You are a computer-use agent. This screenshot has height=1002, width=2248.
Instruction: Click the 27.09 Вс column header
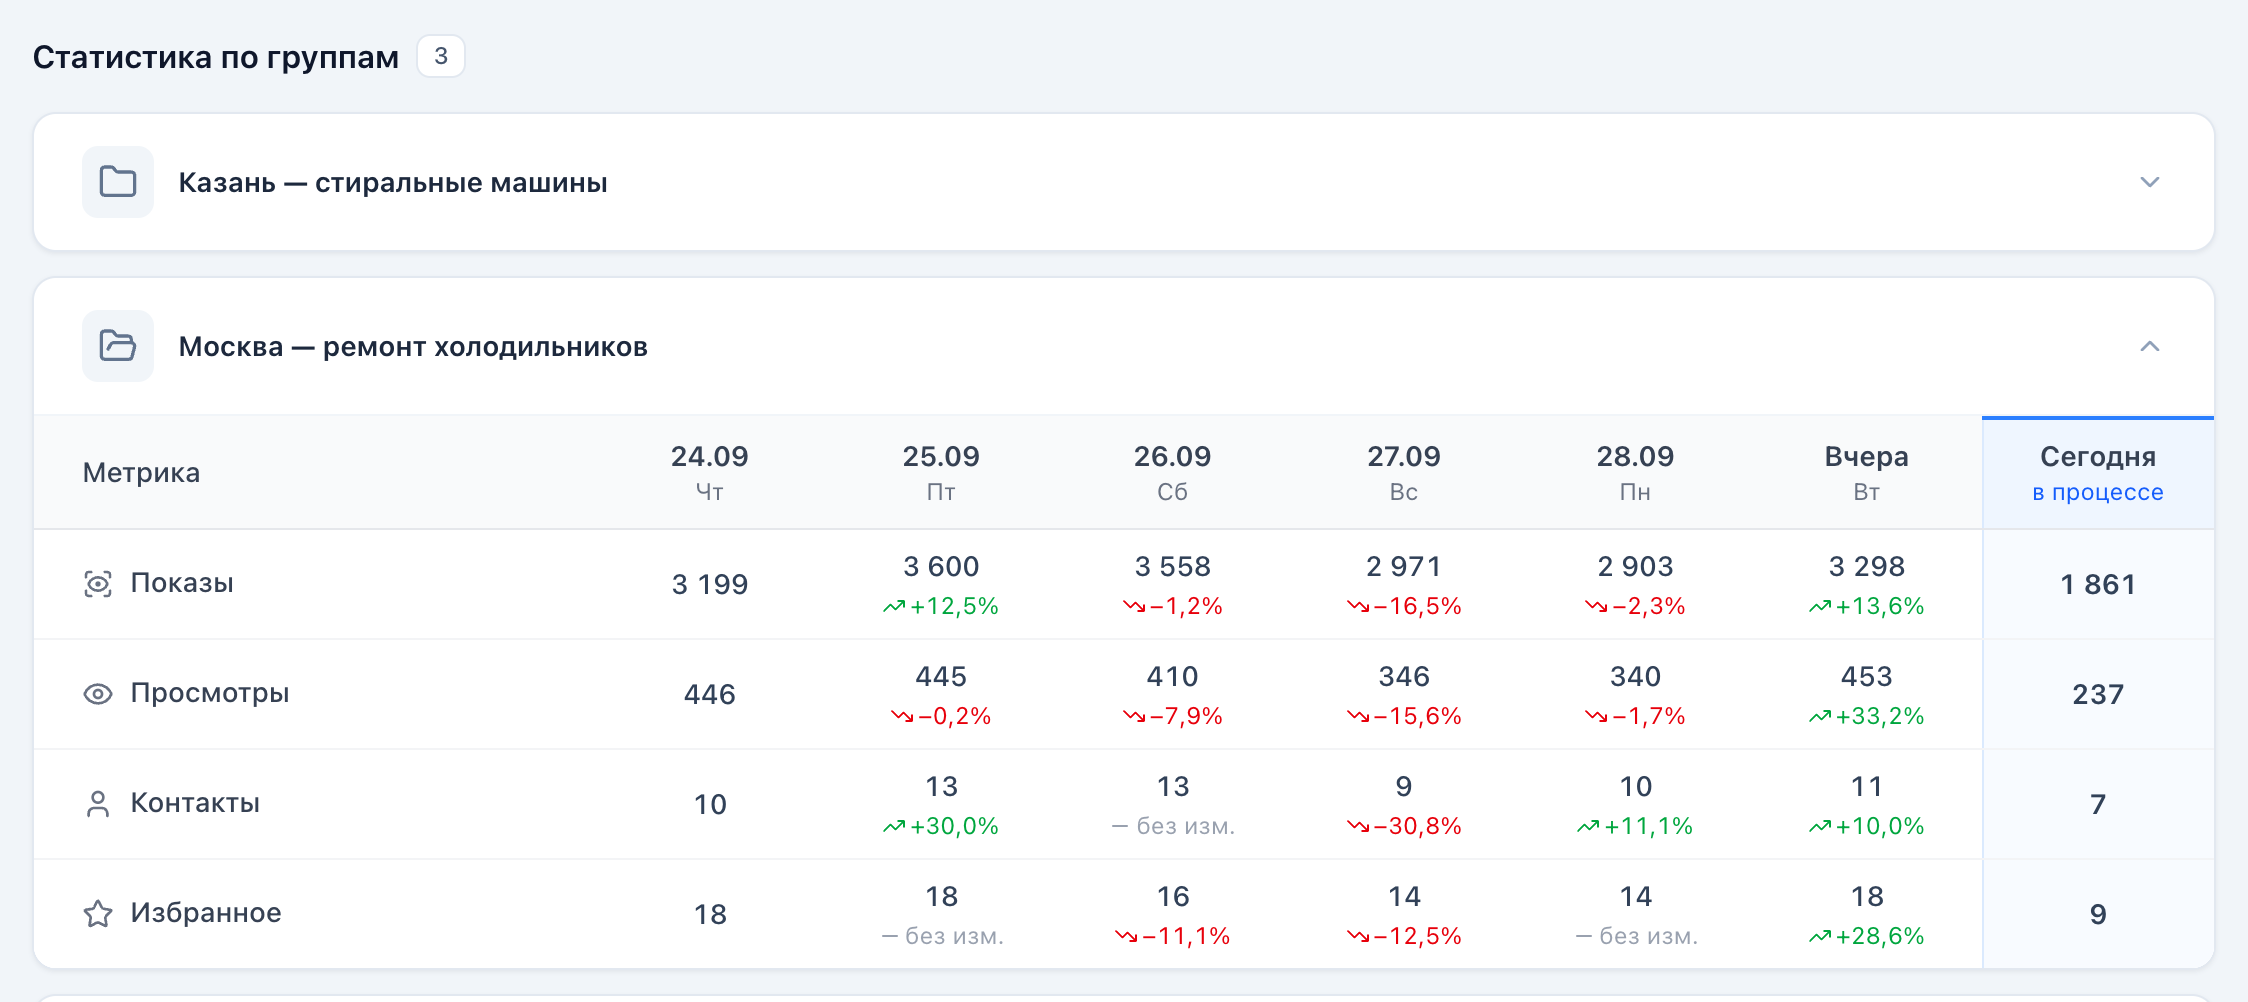click(1404, 473)
